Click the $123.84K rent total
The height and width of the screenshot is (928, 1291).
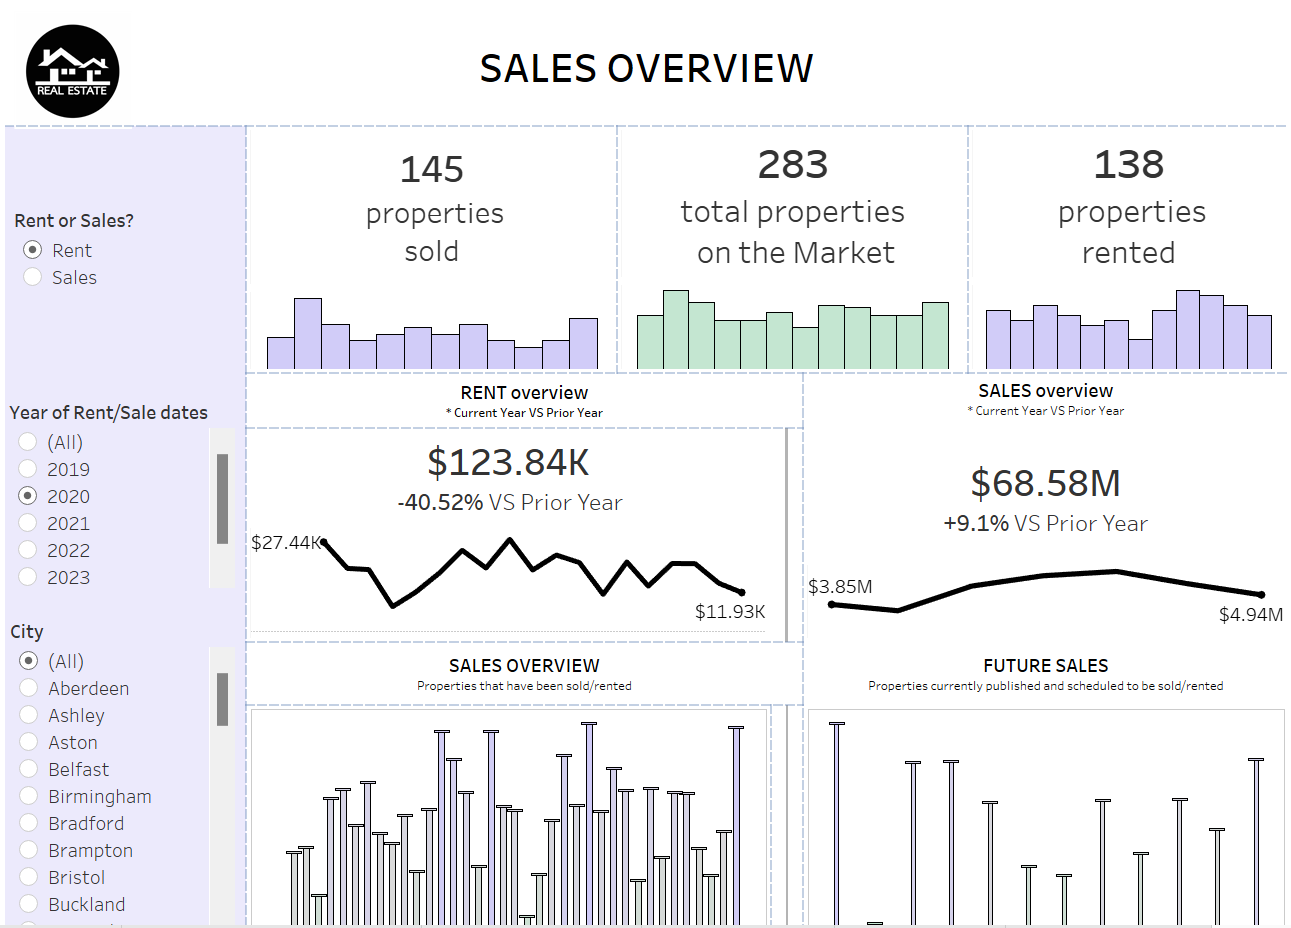[x=508, y=462]
